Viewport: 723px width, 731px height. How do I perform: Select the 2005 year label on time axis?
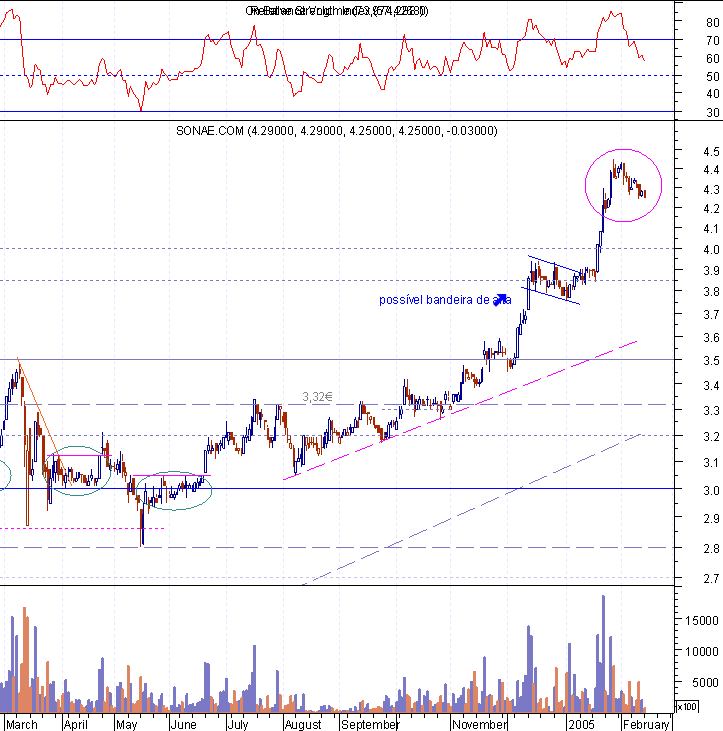pos(581,724)
